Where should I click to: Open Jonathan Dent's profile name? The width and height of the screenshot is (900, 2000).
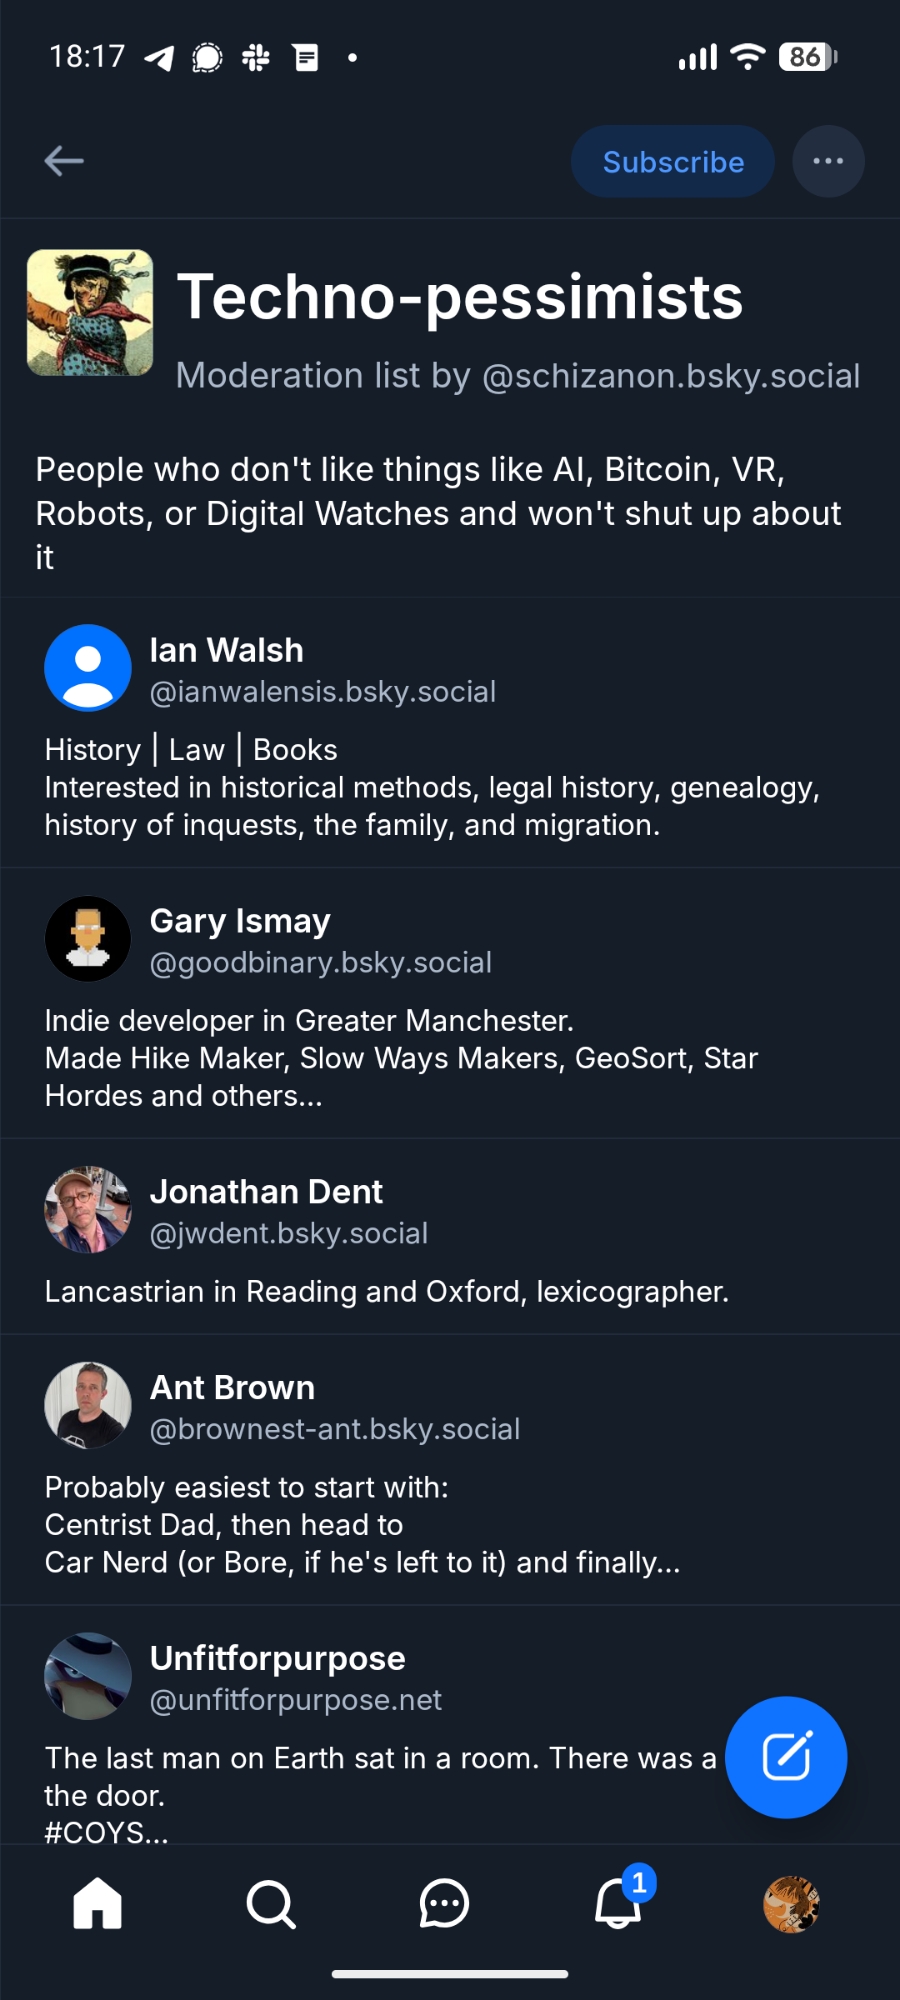point(266,1192)
